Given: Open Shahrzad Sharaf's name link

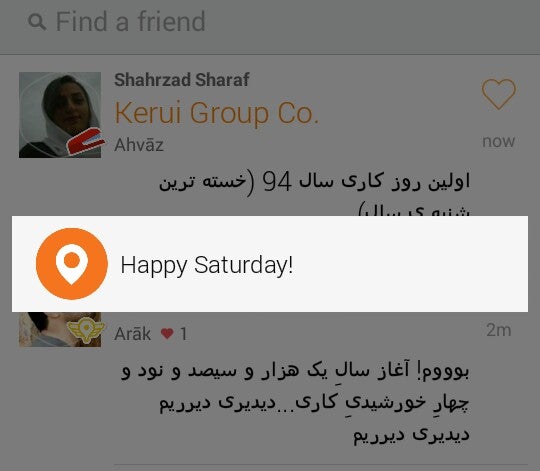Looking at the screenshot, I should click(x=182, y=80).
